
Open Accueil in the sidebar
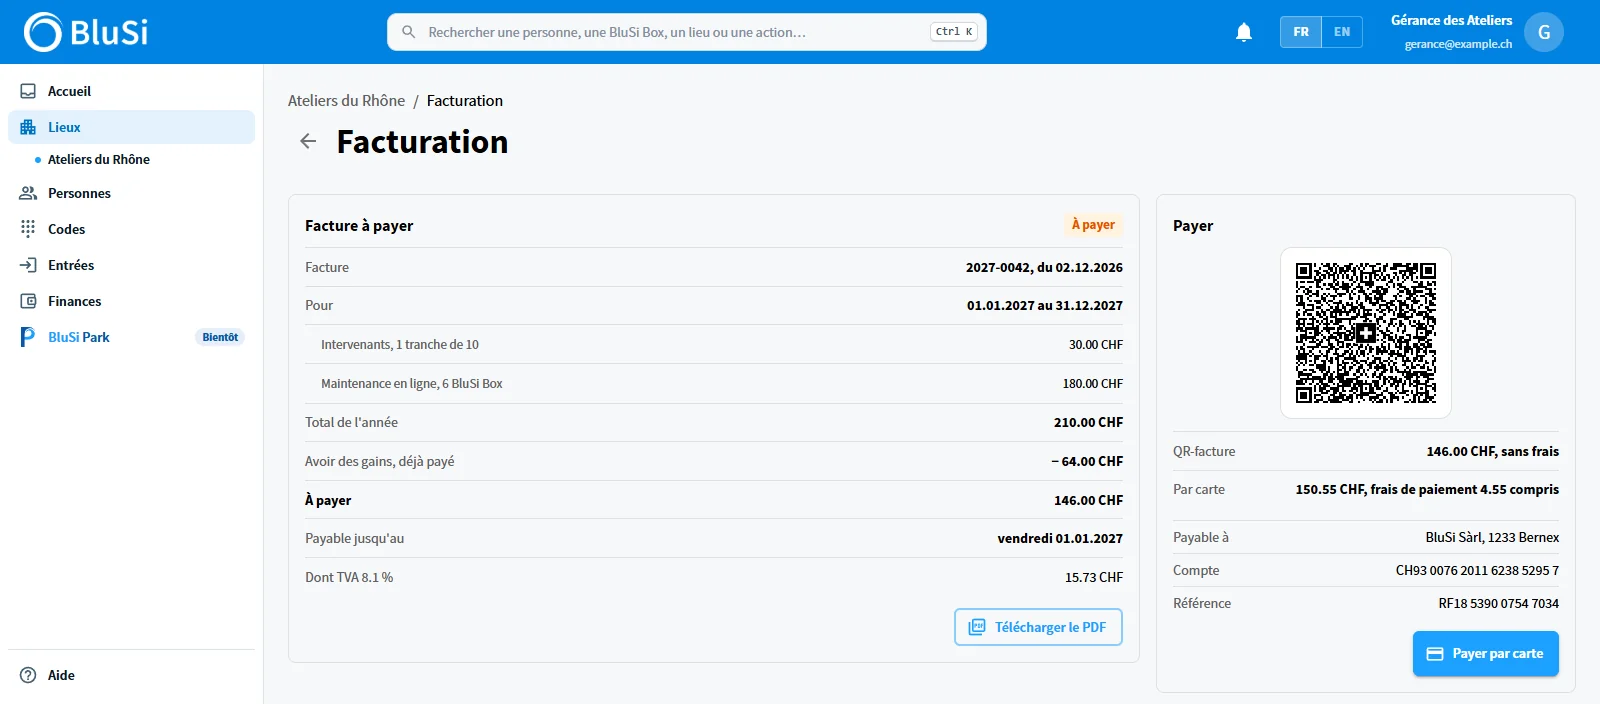(x=131, y=91)
